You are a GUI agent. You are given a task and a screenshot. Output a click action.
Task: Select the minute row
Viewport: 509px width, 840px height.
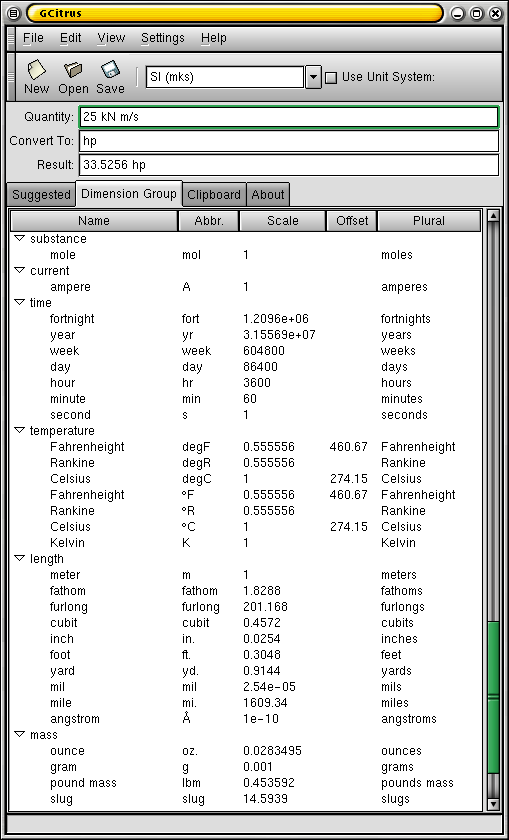tap(245, 399)
